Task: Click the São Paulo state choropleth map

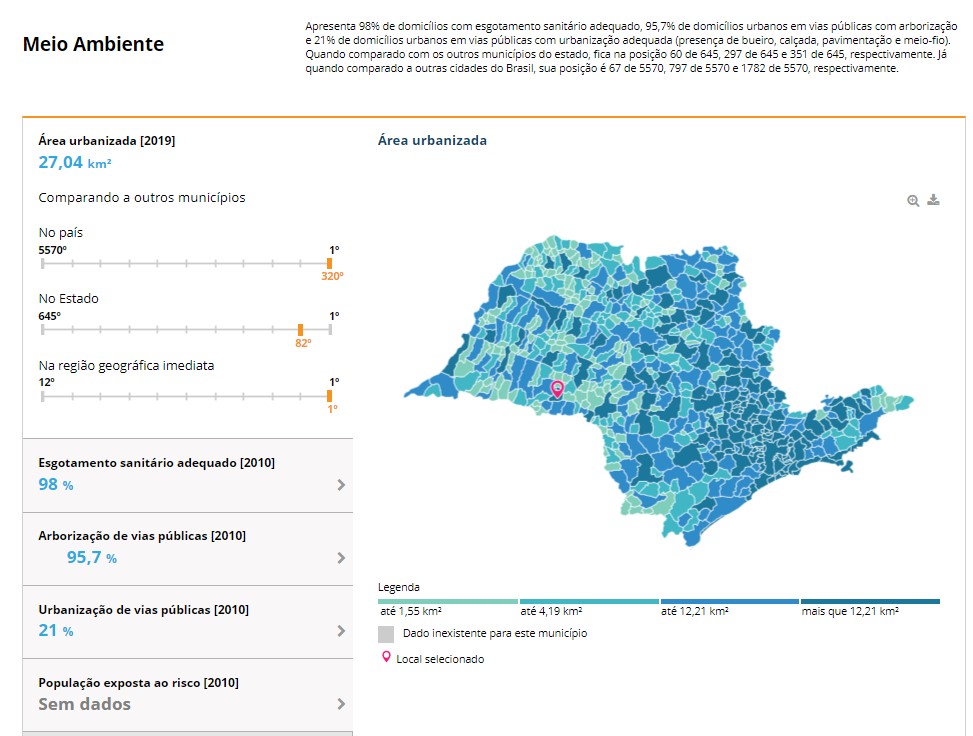Action: point(659,391)
